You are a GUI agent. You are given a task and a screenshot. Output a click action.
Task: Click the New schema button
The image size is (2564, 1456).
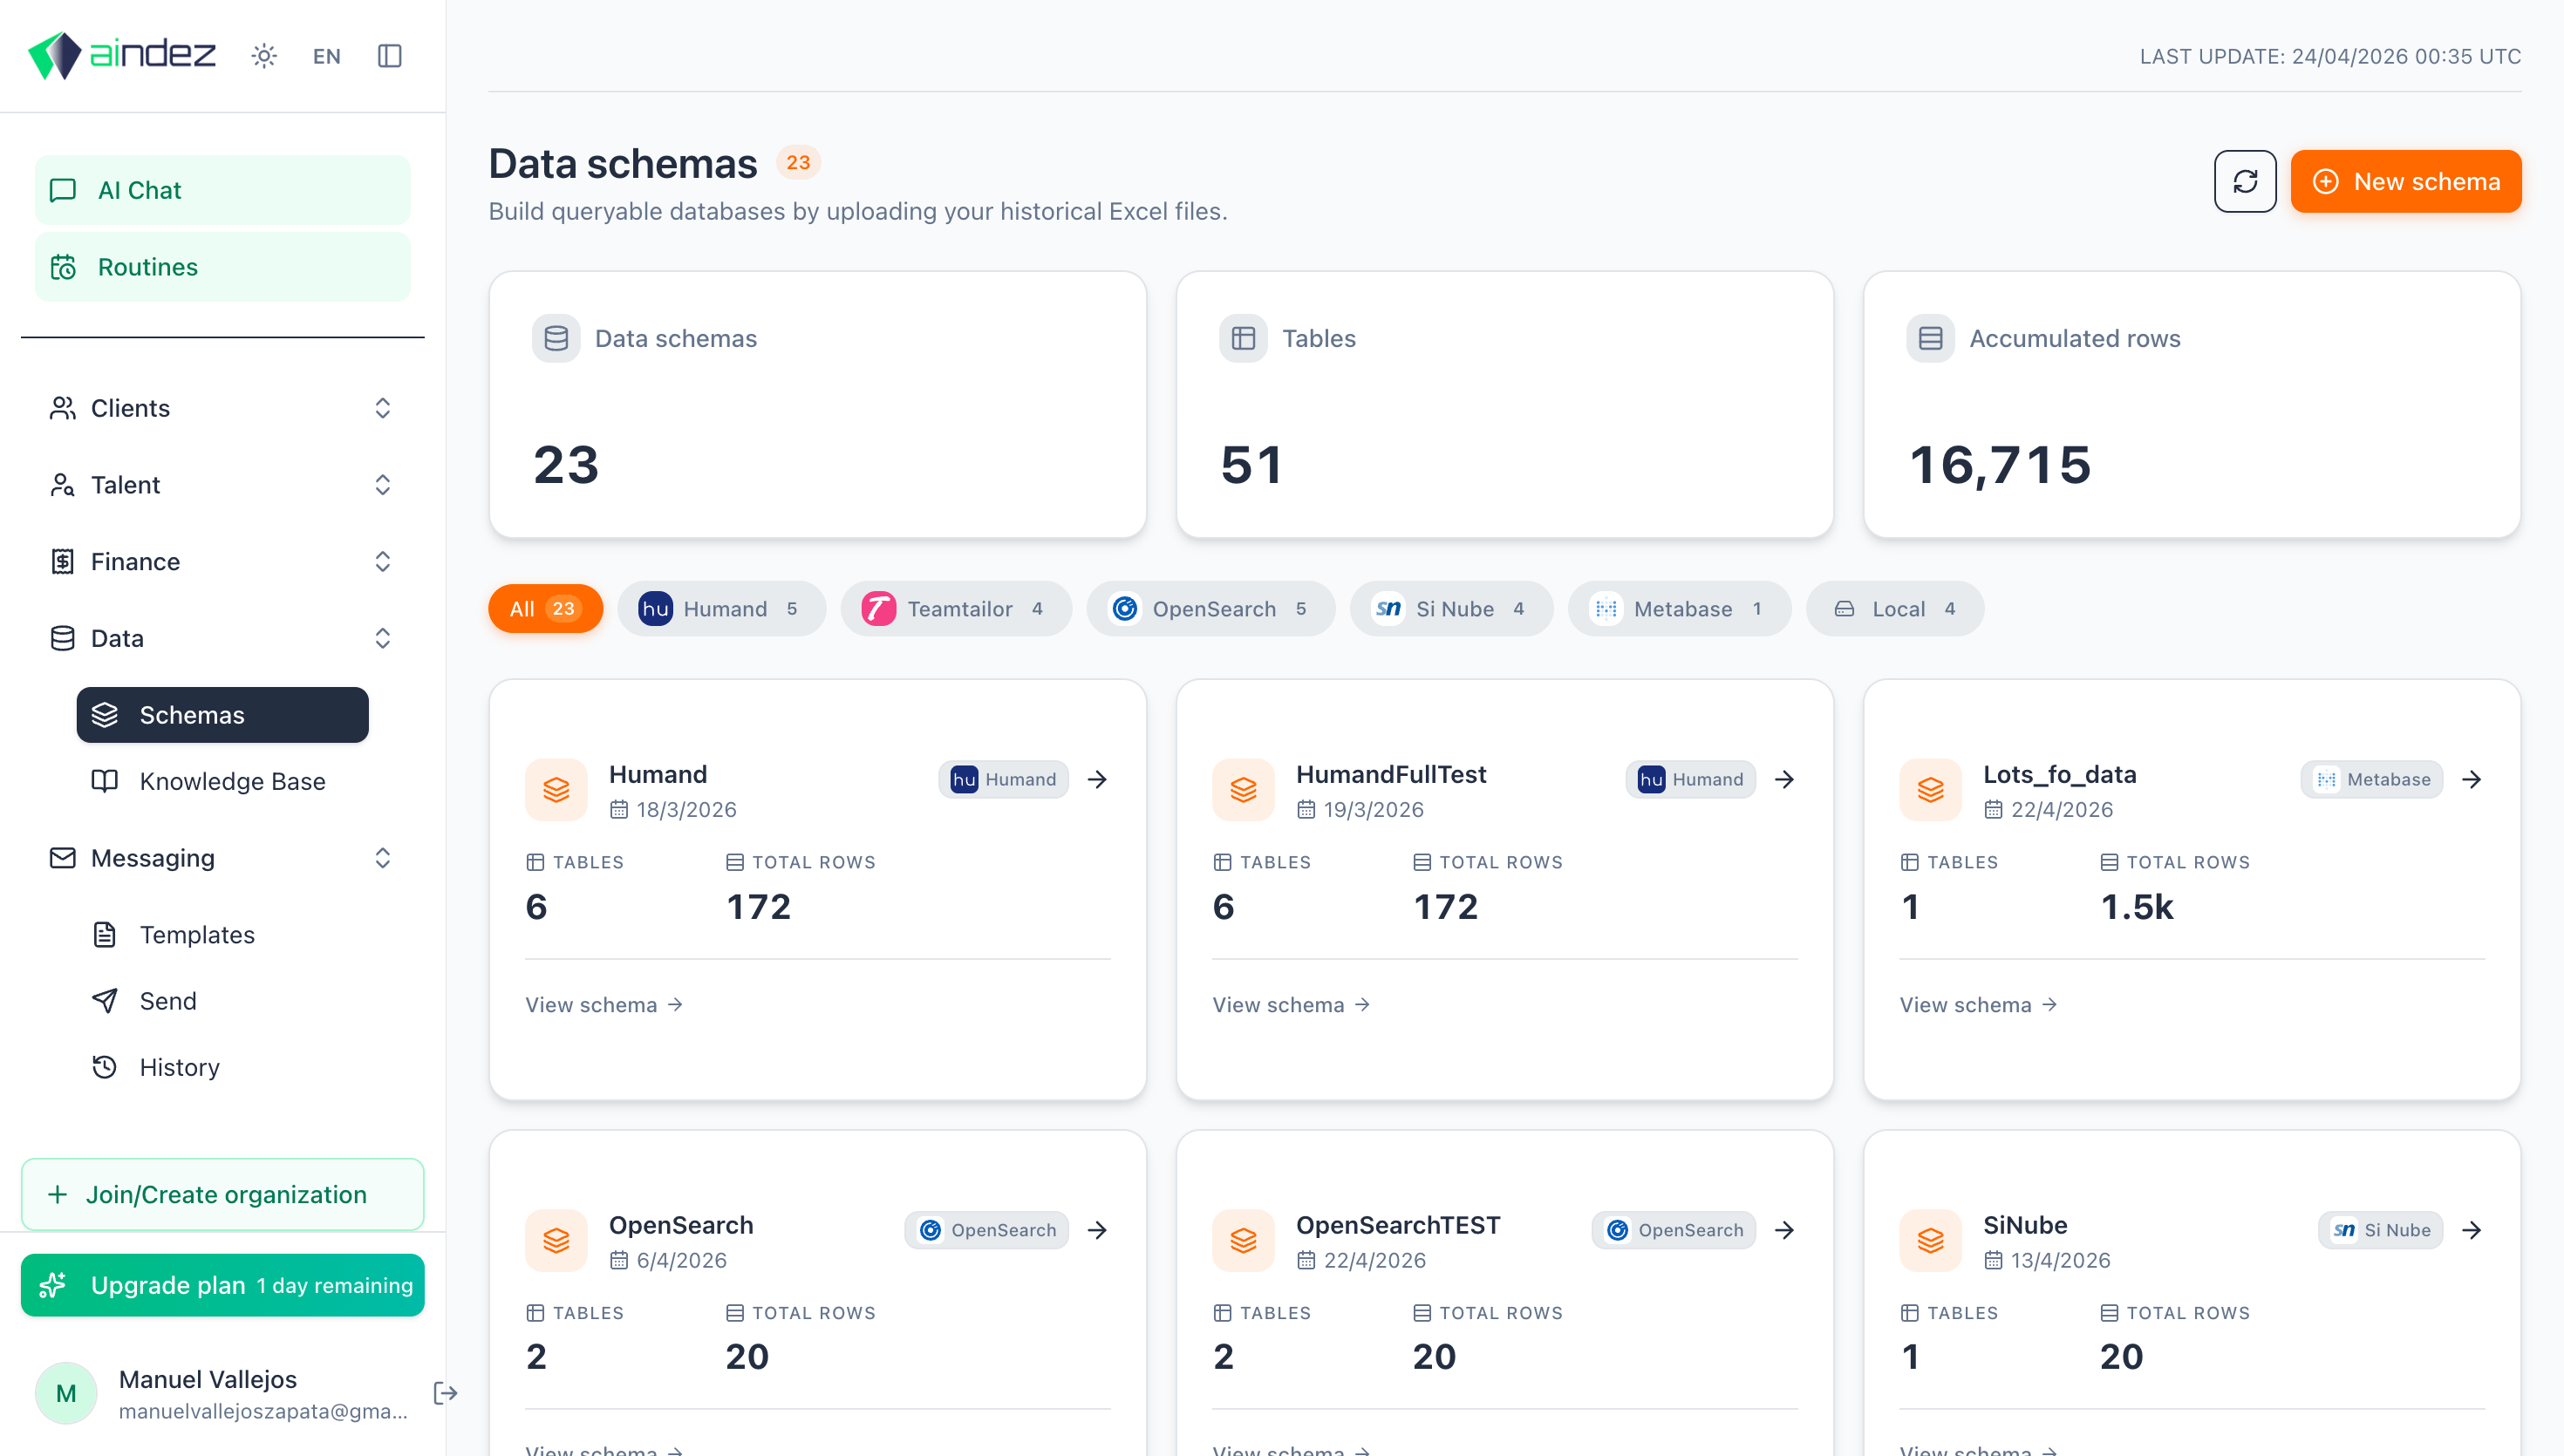tap(2405, 181)
